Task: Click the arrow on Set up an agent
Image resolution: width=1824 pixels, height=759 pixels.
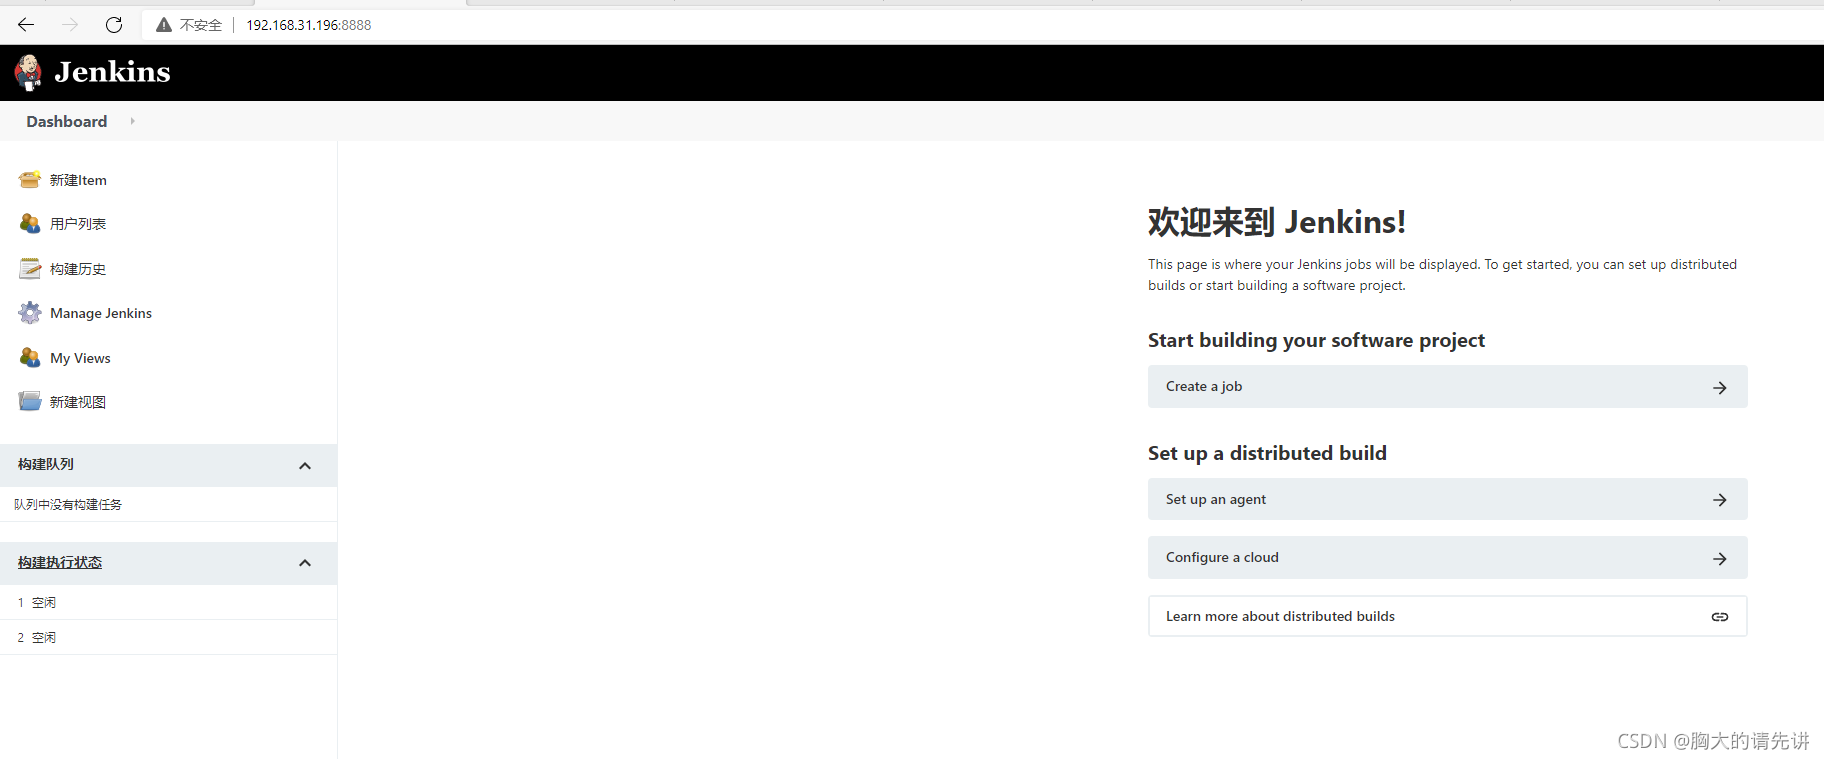Action: coord(1720,500)
